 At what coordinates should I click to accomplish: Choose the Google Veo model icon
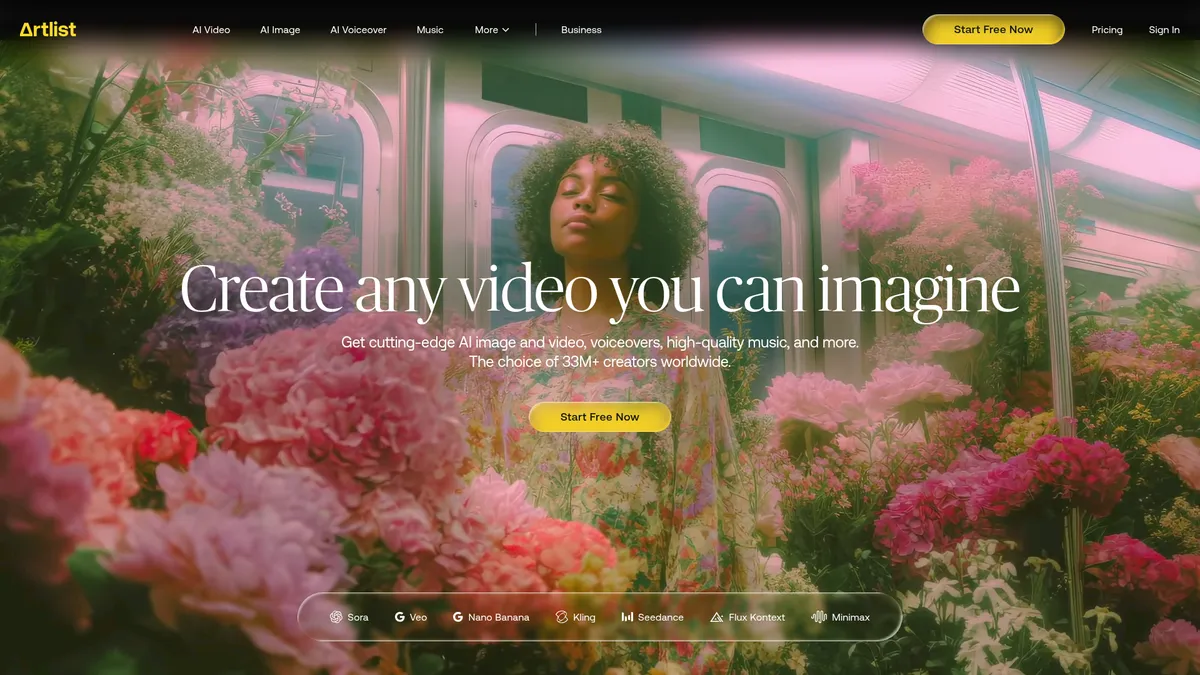(x=400, y=617)
